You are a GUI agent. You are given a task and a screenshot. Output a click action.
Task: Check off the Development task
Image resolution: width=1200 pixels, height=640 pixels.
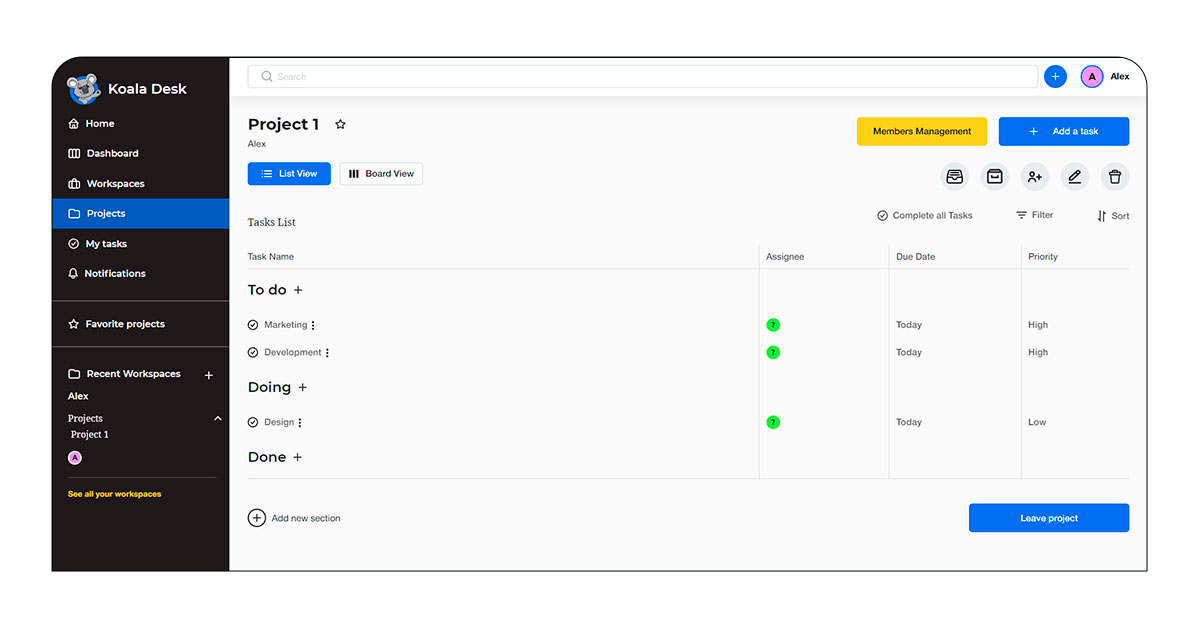point(253,353)
